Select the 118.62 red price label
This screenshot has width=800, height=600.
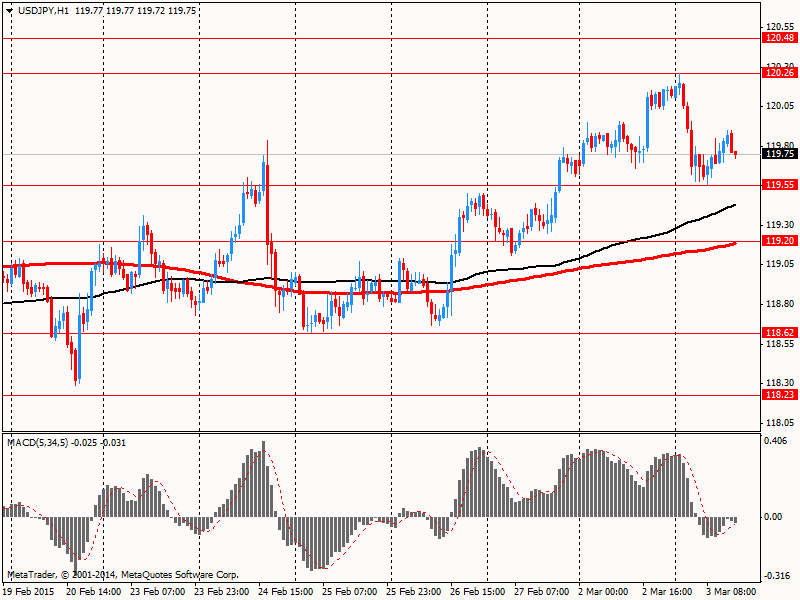coord(779,333)
